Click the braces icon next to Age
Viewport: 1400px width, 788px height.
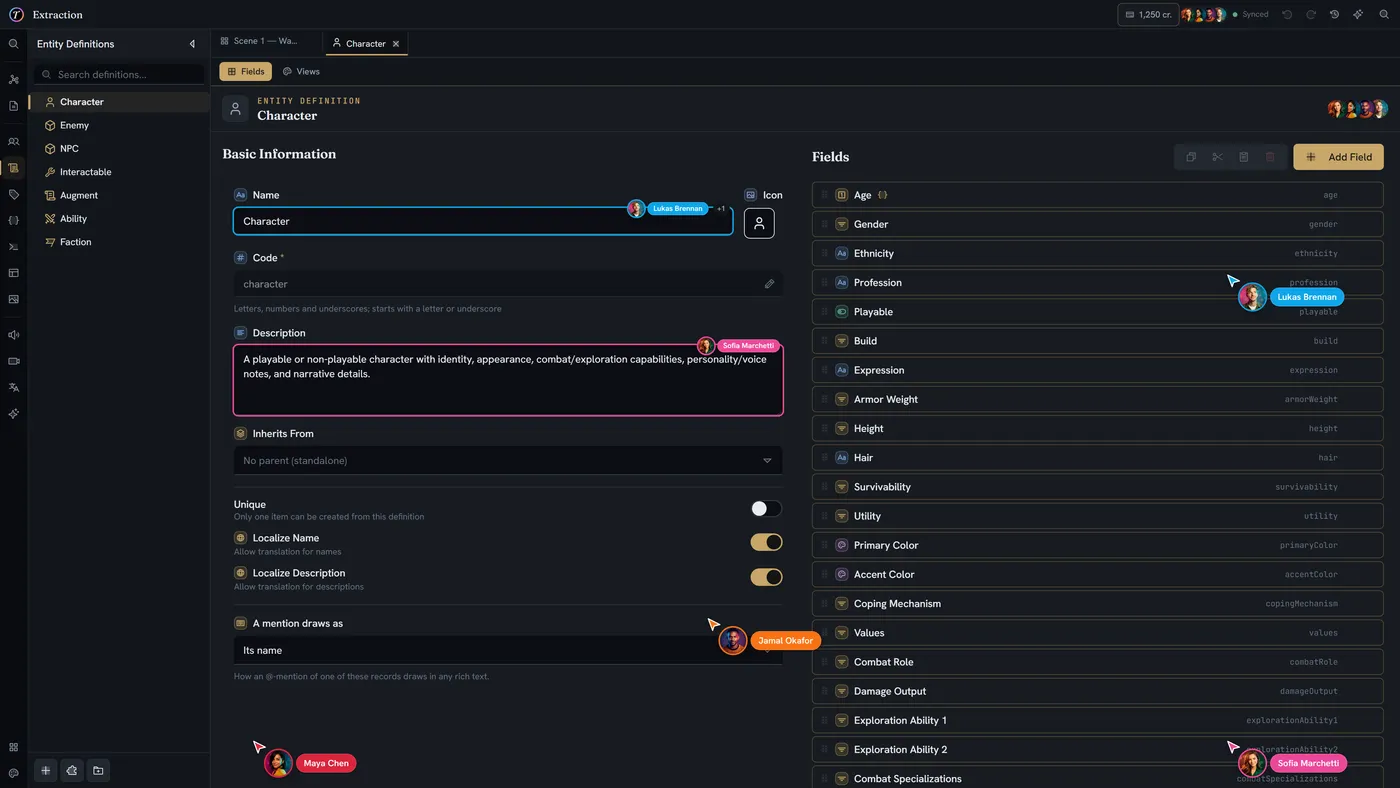click(882, 195)
